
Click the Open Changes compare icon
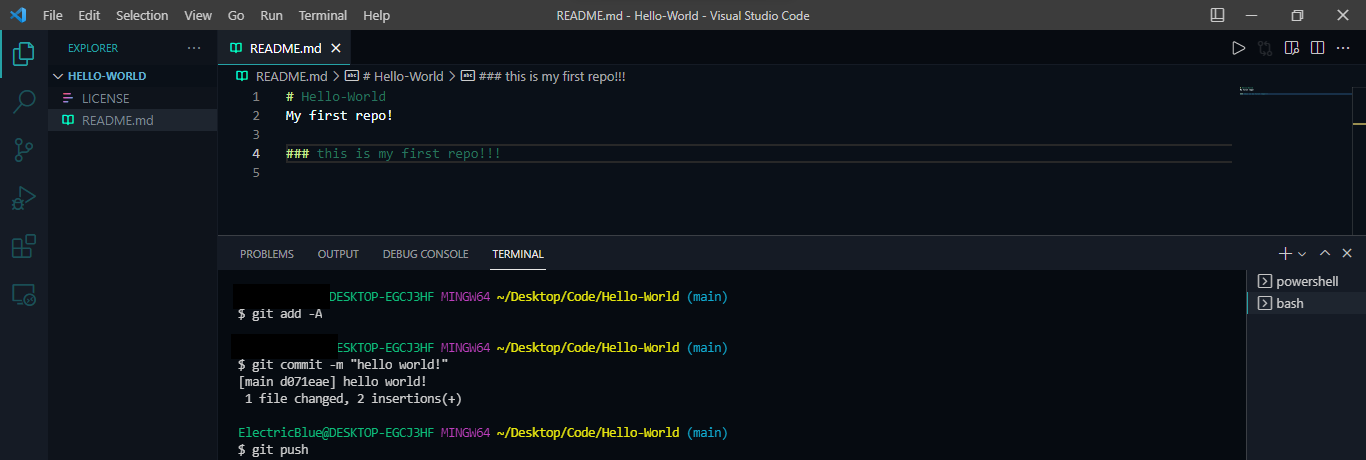(x=1265, y=48)
